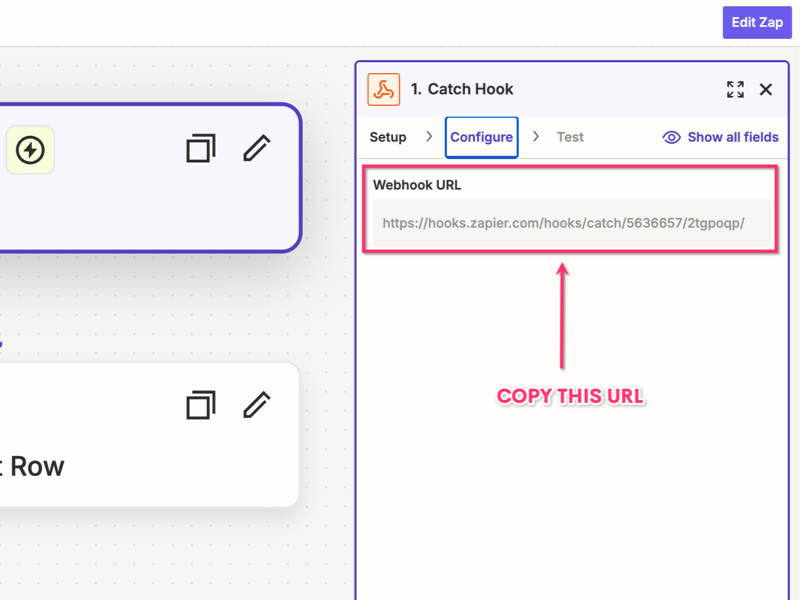Open the Test tab
Viewport: 800px width, 600px height.
click(570, 137)
